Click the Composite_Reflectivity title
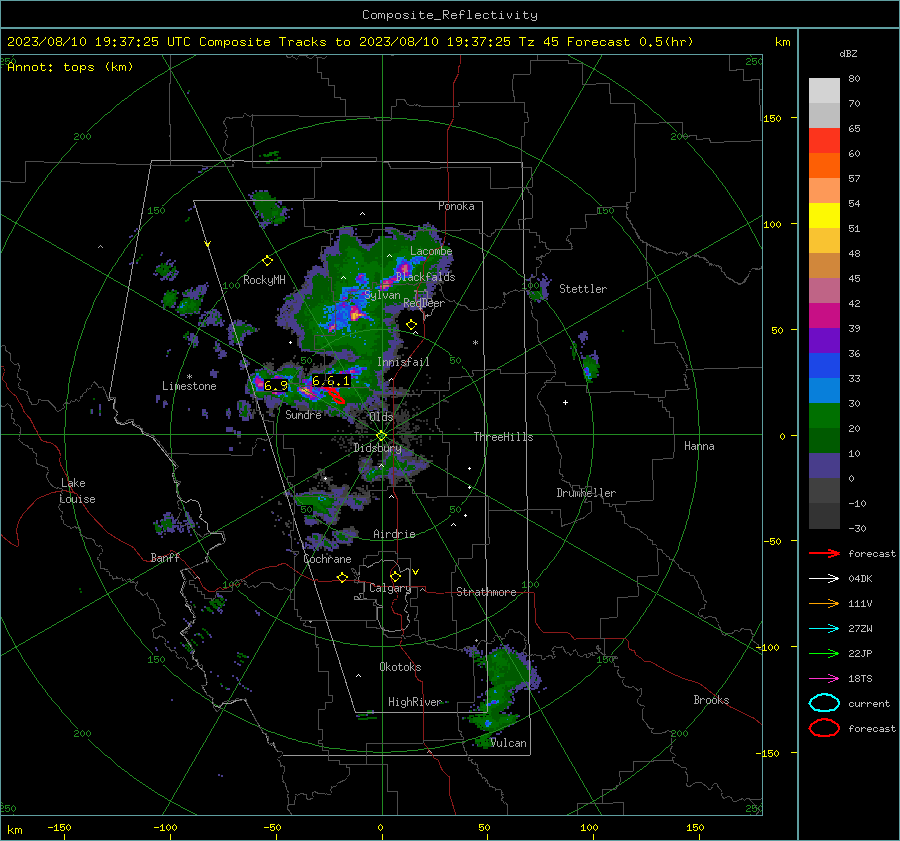900x841 pixels. click(450, 15)
